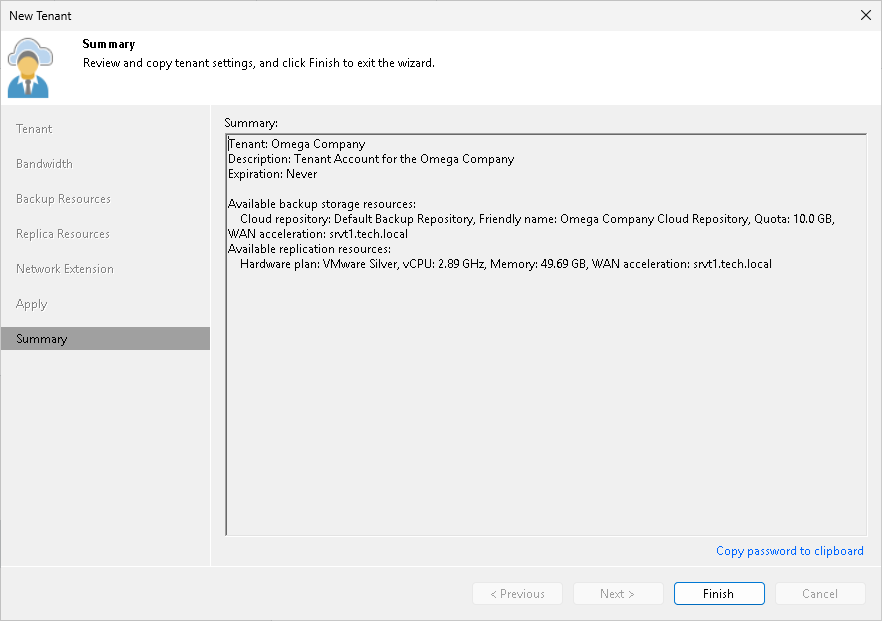Go to the Backup Resources step
Image resolution: width=882 pixels, height=621 pixels.
pos(64,198)
